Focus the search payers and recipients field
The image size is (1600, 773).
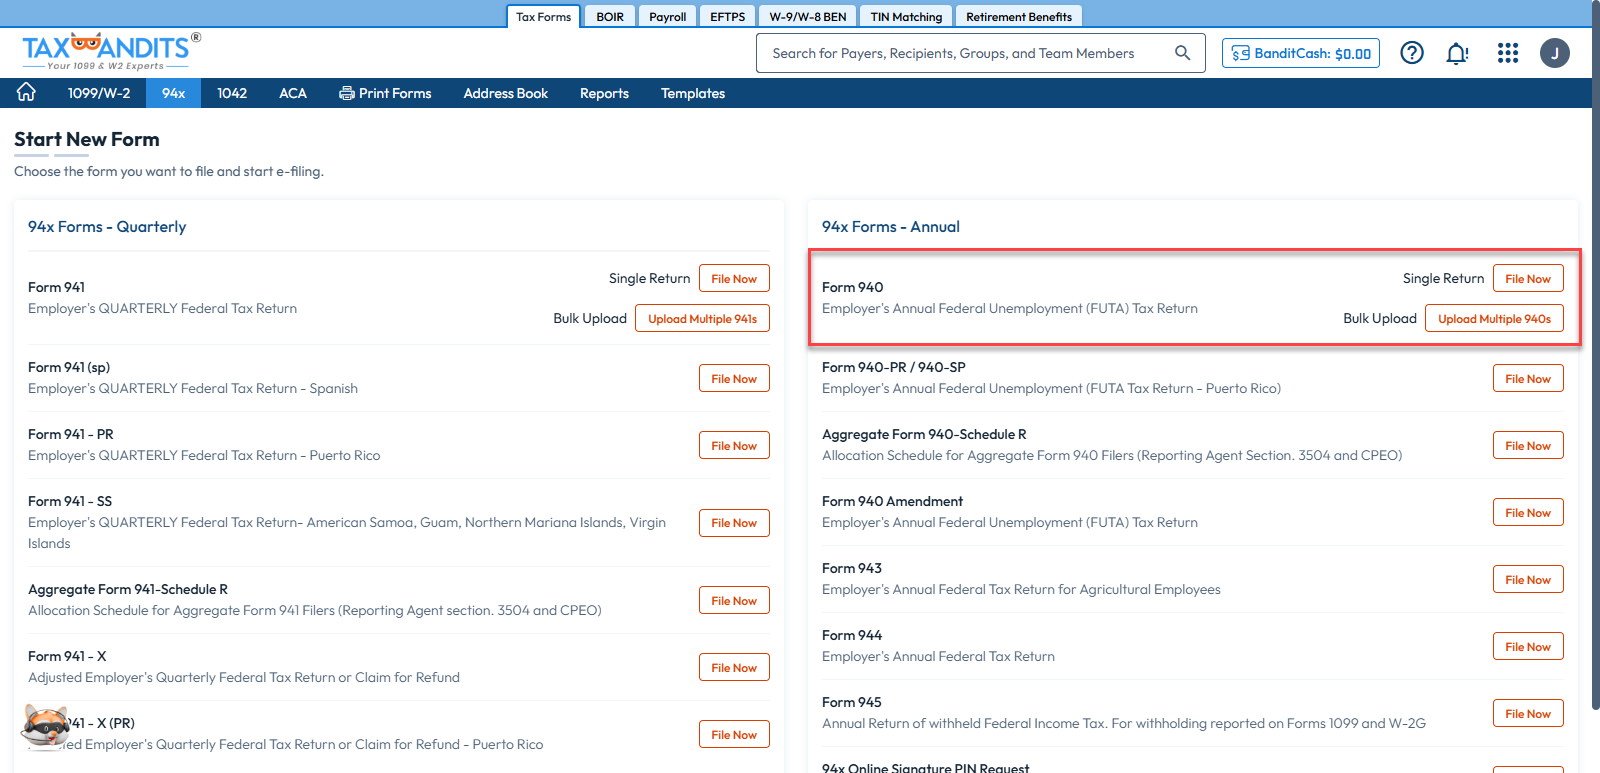[x=960, y=53]
